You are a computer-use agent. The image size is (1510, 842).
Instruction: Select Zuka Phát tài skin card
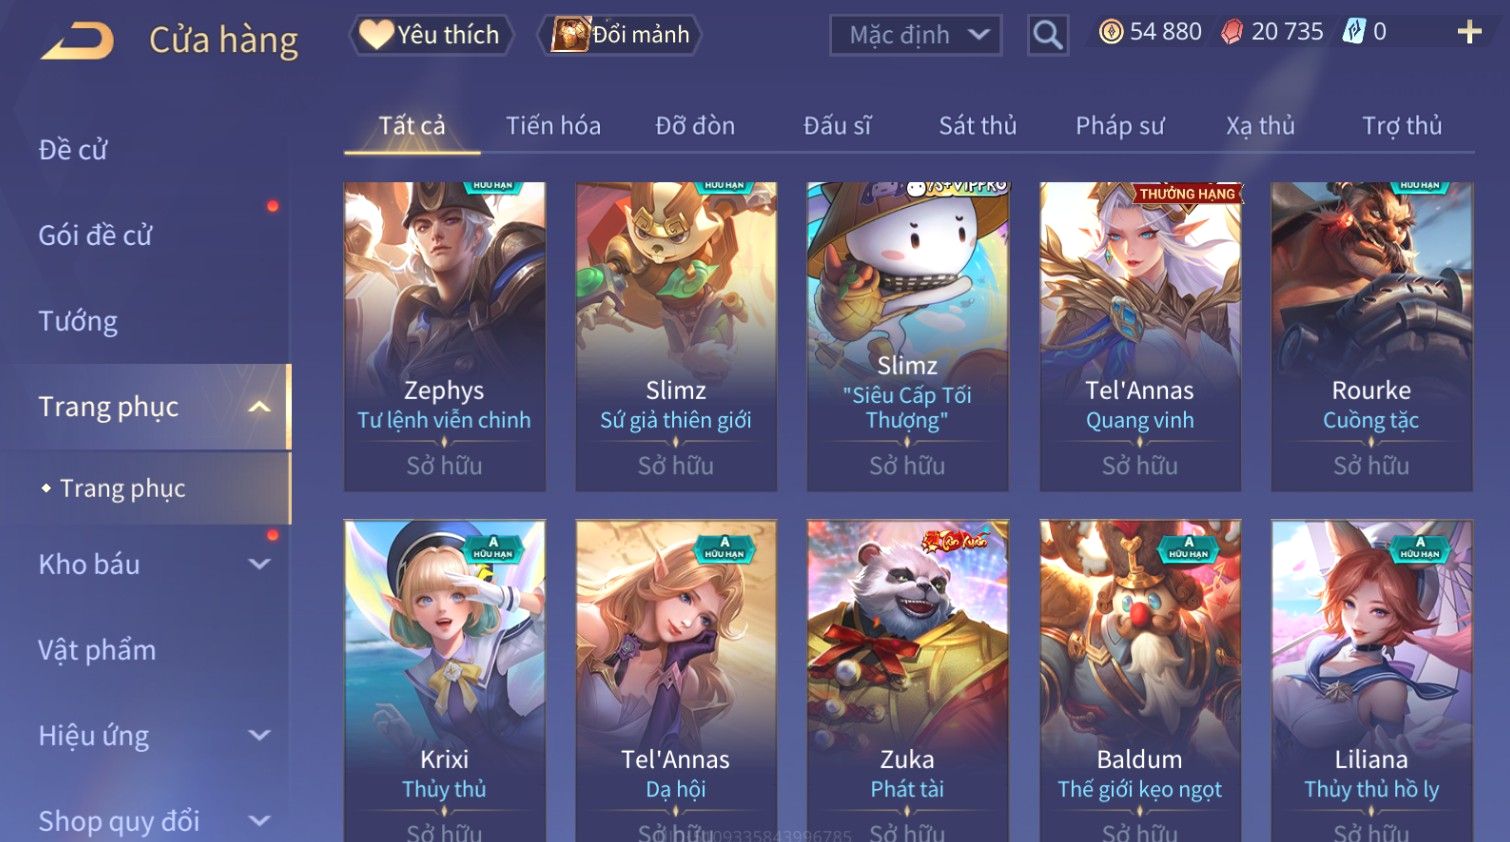point(908,680)
